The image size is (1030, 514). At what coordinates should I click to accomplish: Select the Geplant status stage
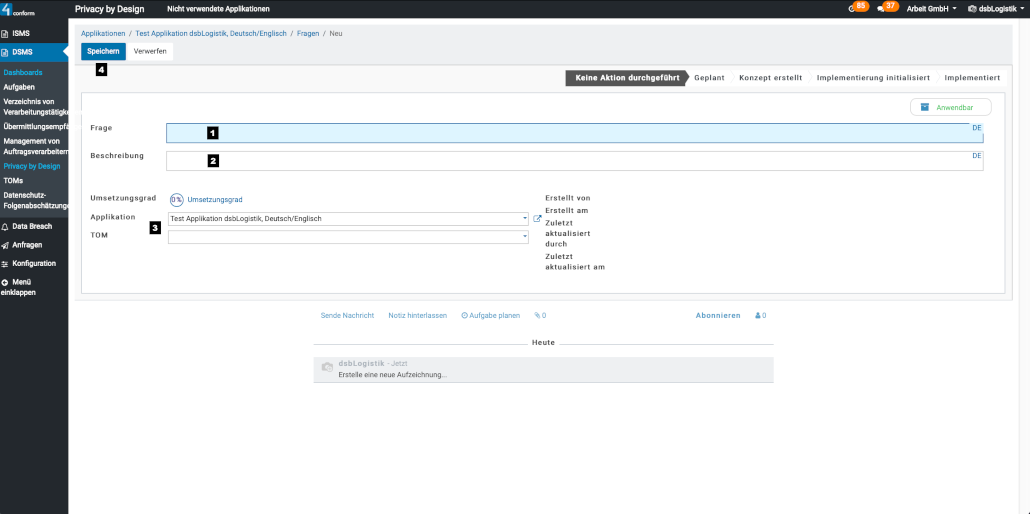coord(709,77)
